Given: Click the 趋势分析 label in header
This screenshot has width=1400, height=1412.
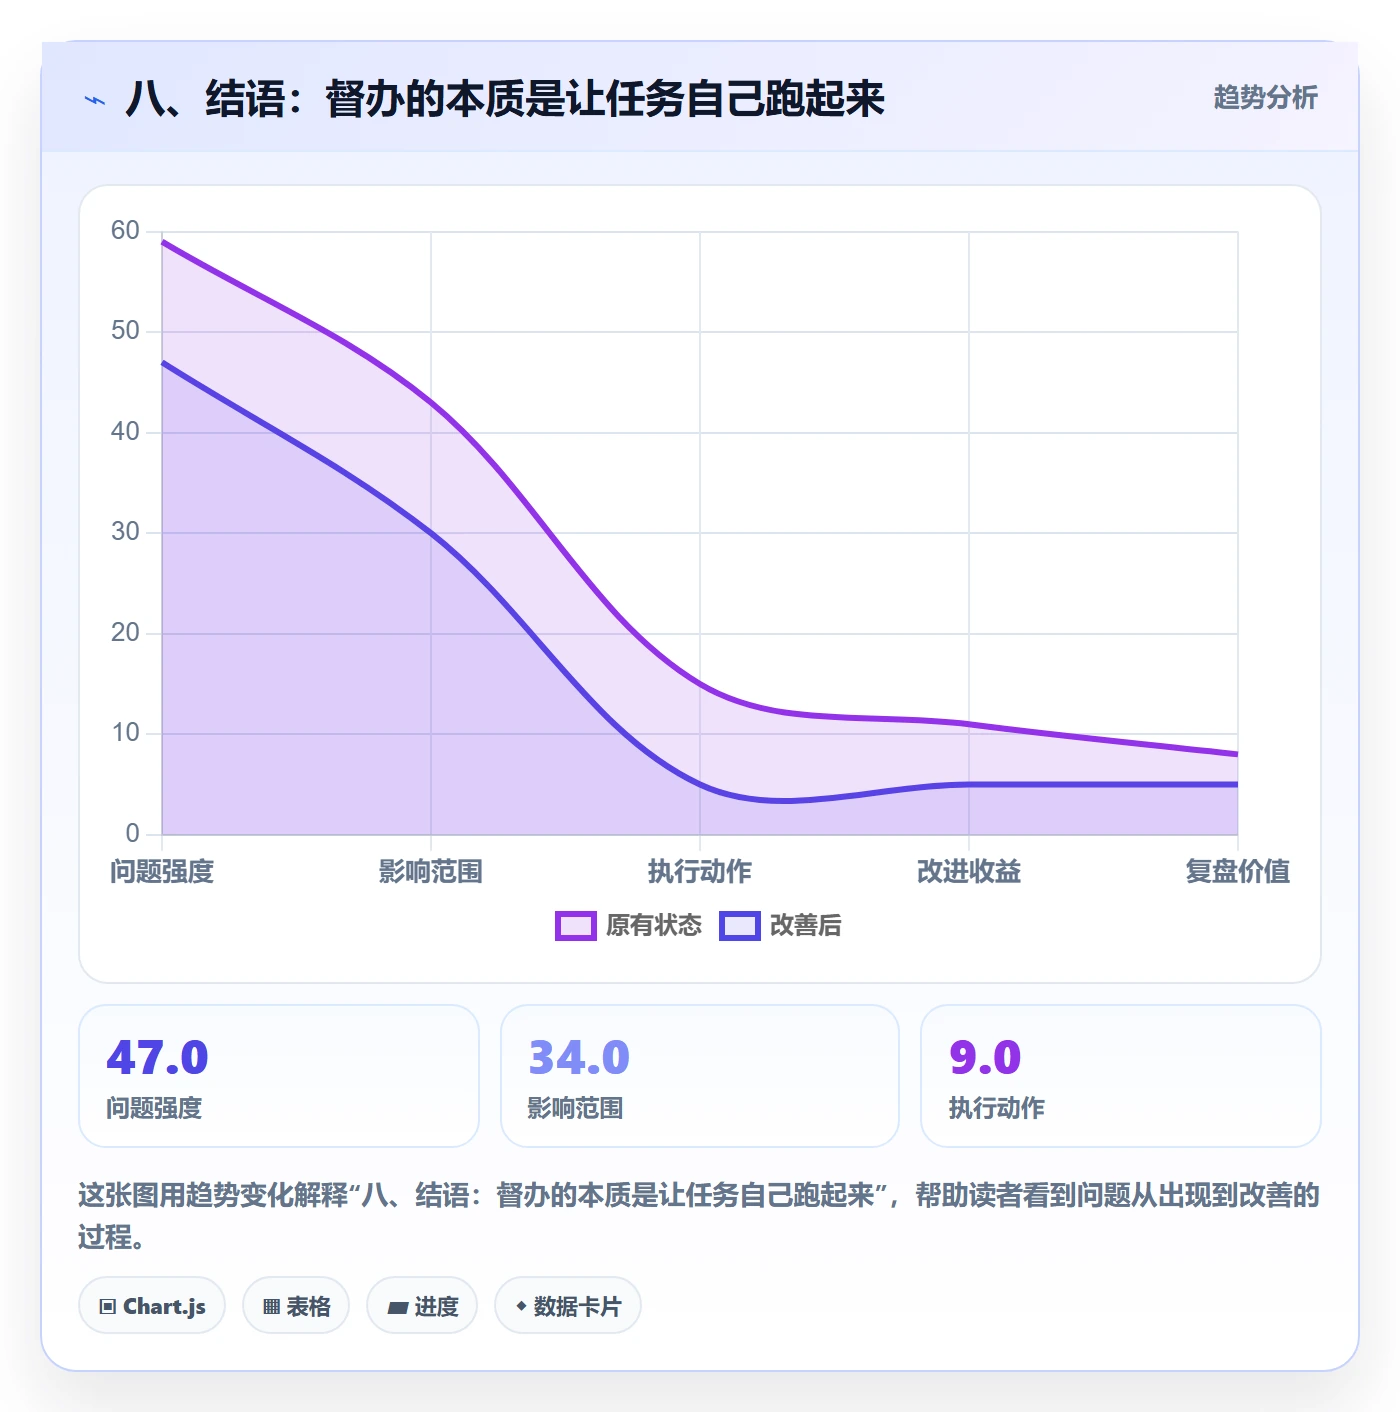Looking at the screenshot, I should coord(1265,98).
